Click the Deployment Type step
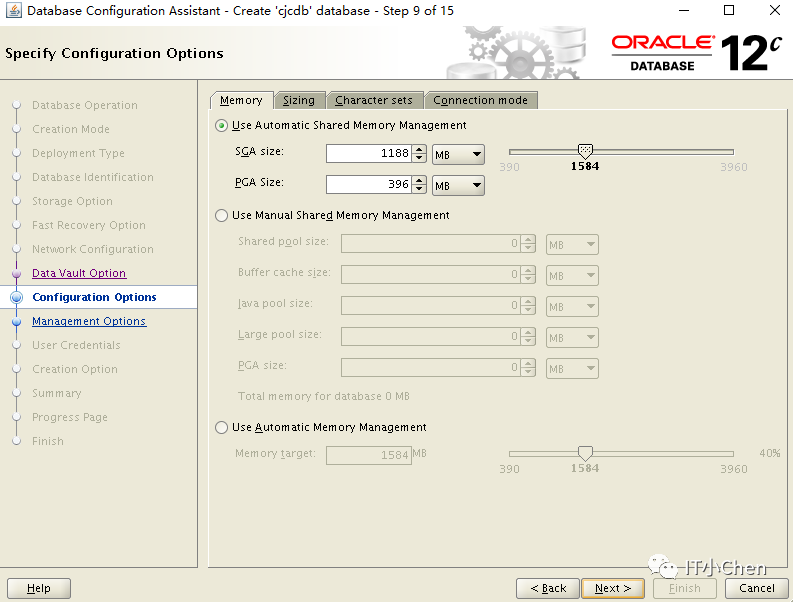Image resolution: width=793 pixels, height=602 pixels. tap(78, 153)
